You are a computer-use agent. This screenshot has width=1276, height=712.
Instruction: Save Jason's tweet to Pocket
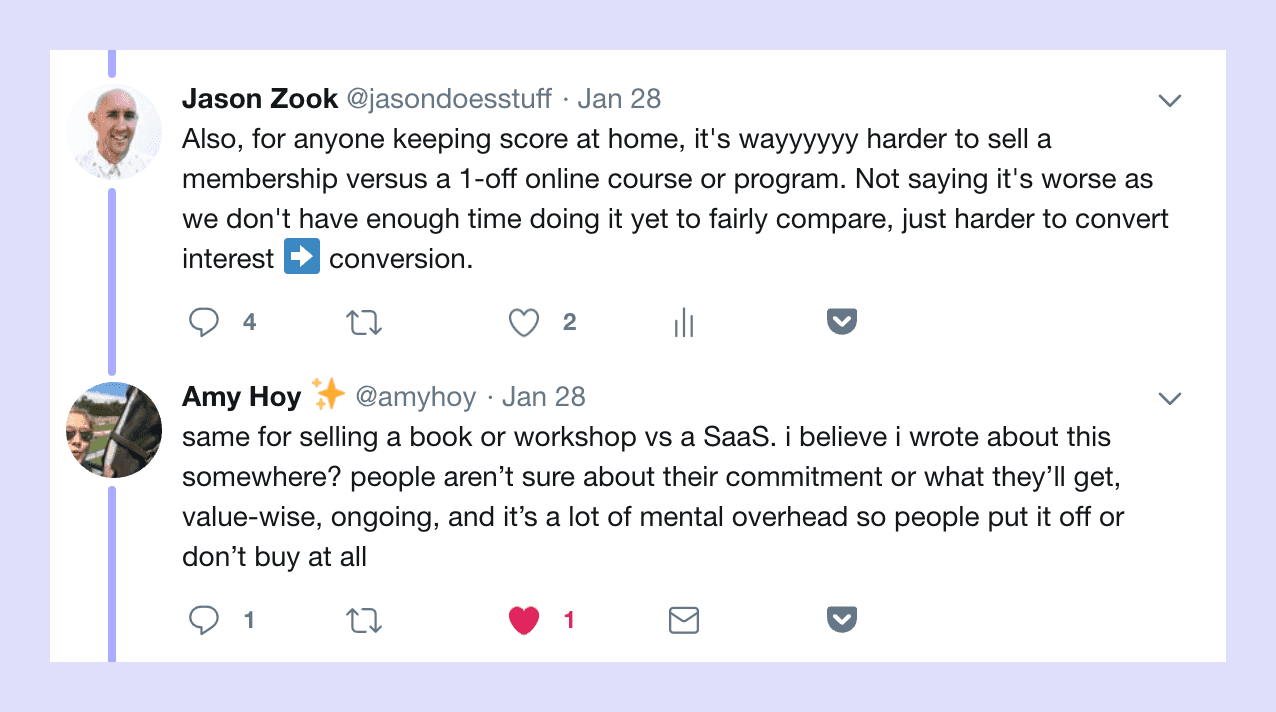(x=841, y=321)
